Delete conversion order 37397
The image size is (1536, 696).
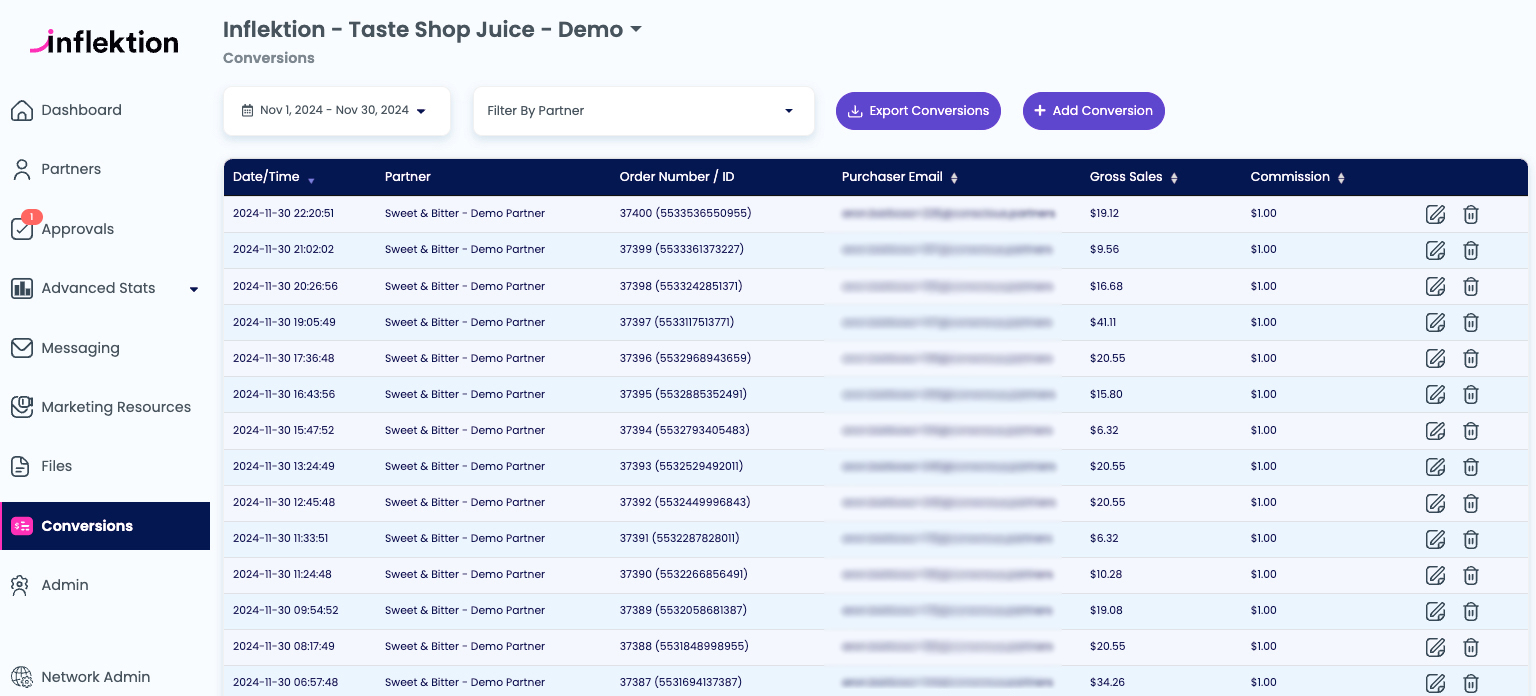[x=1471, y=322]
